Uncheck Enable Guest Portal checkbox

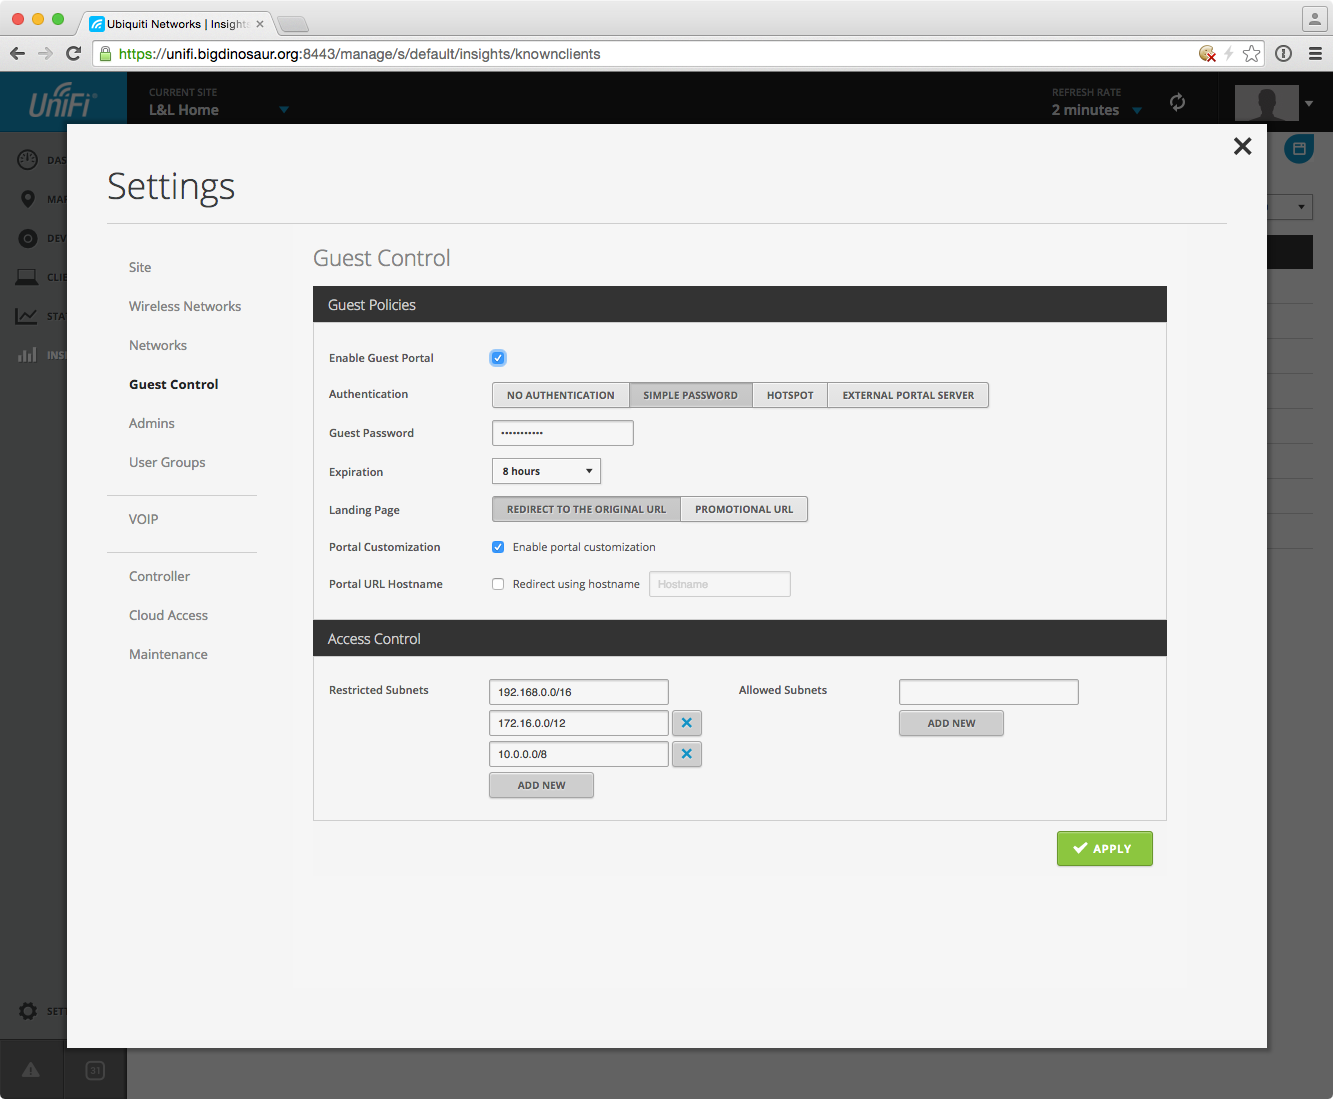point(498,358)
